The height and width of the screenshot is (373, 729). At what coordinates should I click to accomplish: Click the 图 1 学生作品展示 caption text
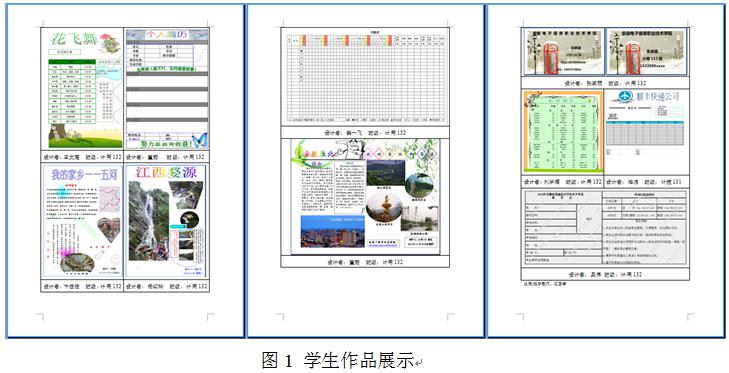(338, 360)
